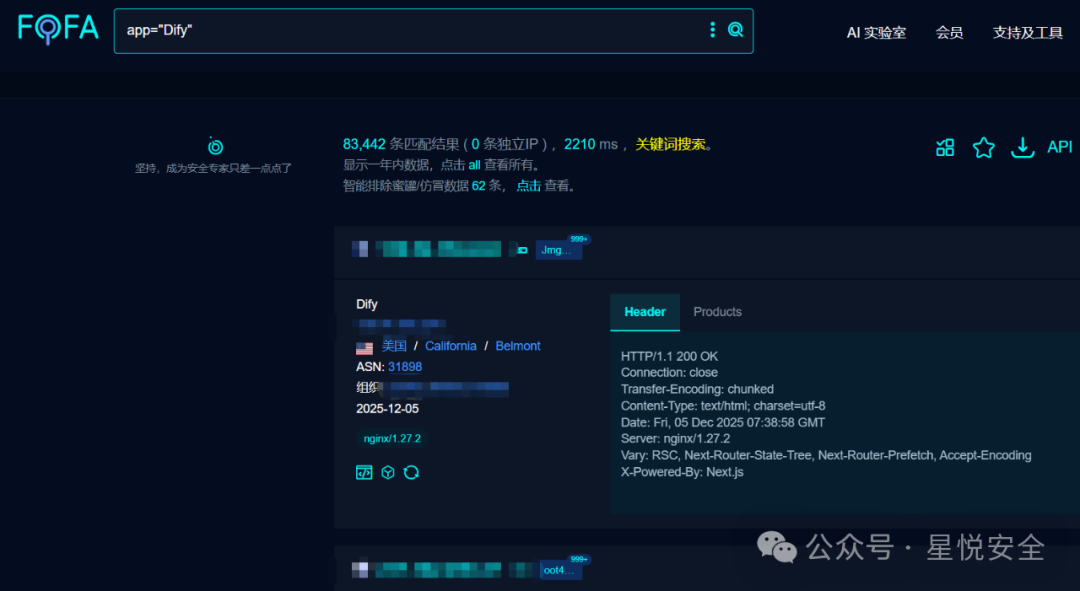Click the link icon beside first result host

pos(522,250)
